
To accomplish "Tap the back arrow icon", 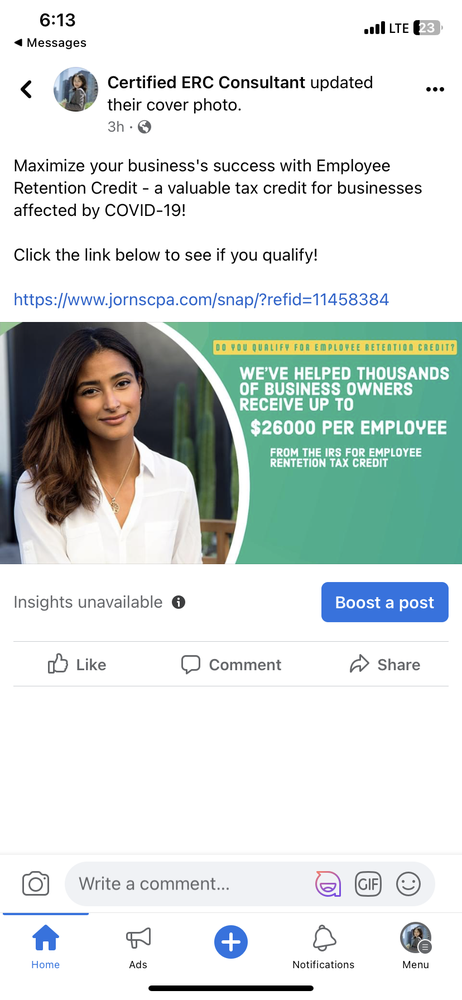I will (x=26, y=89).
